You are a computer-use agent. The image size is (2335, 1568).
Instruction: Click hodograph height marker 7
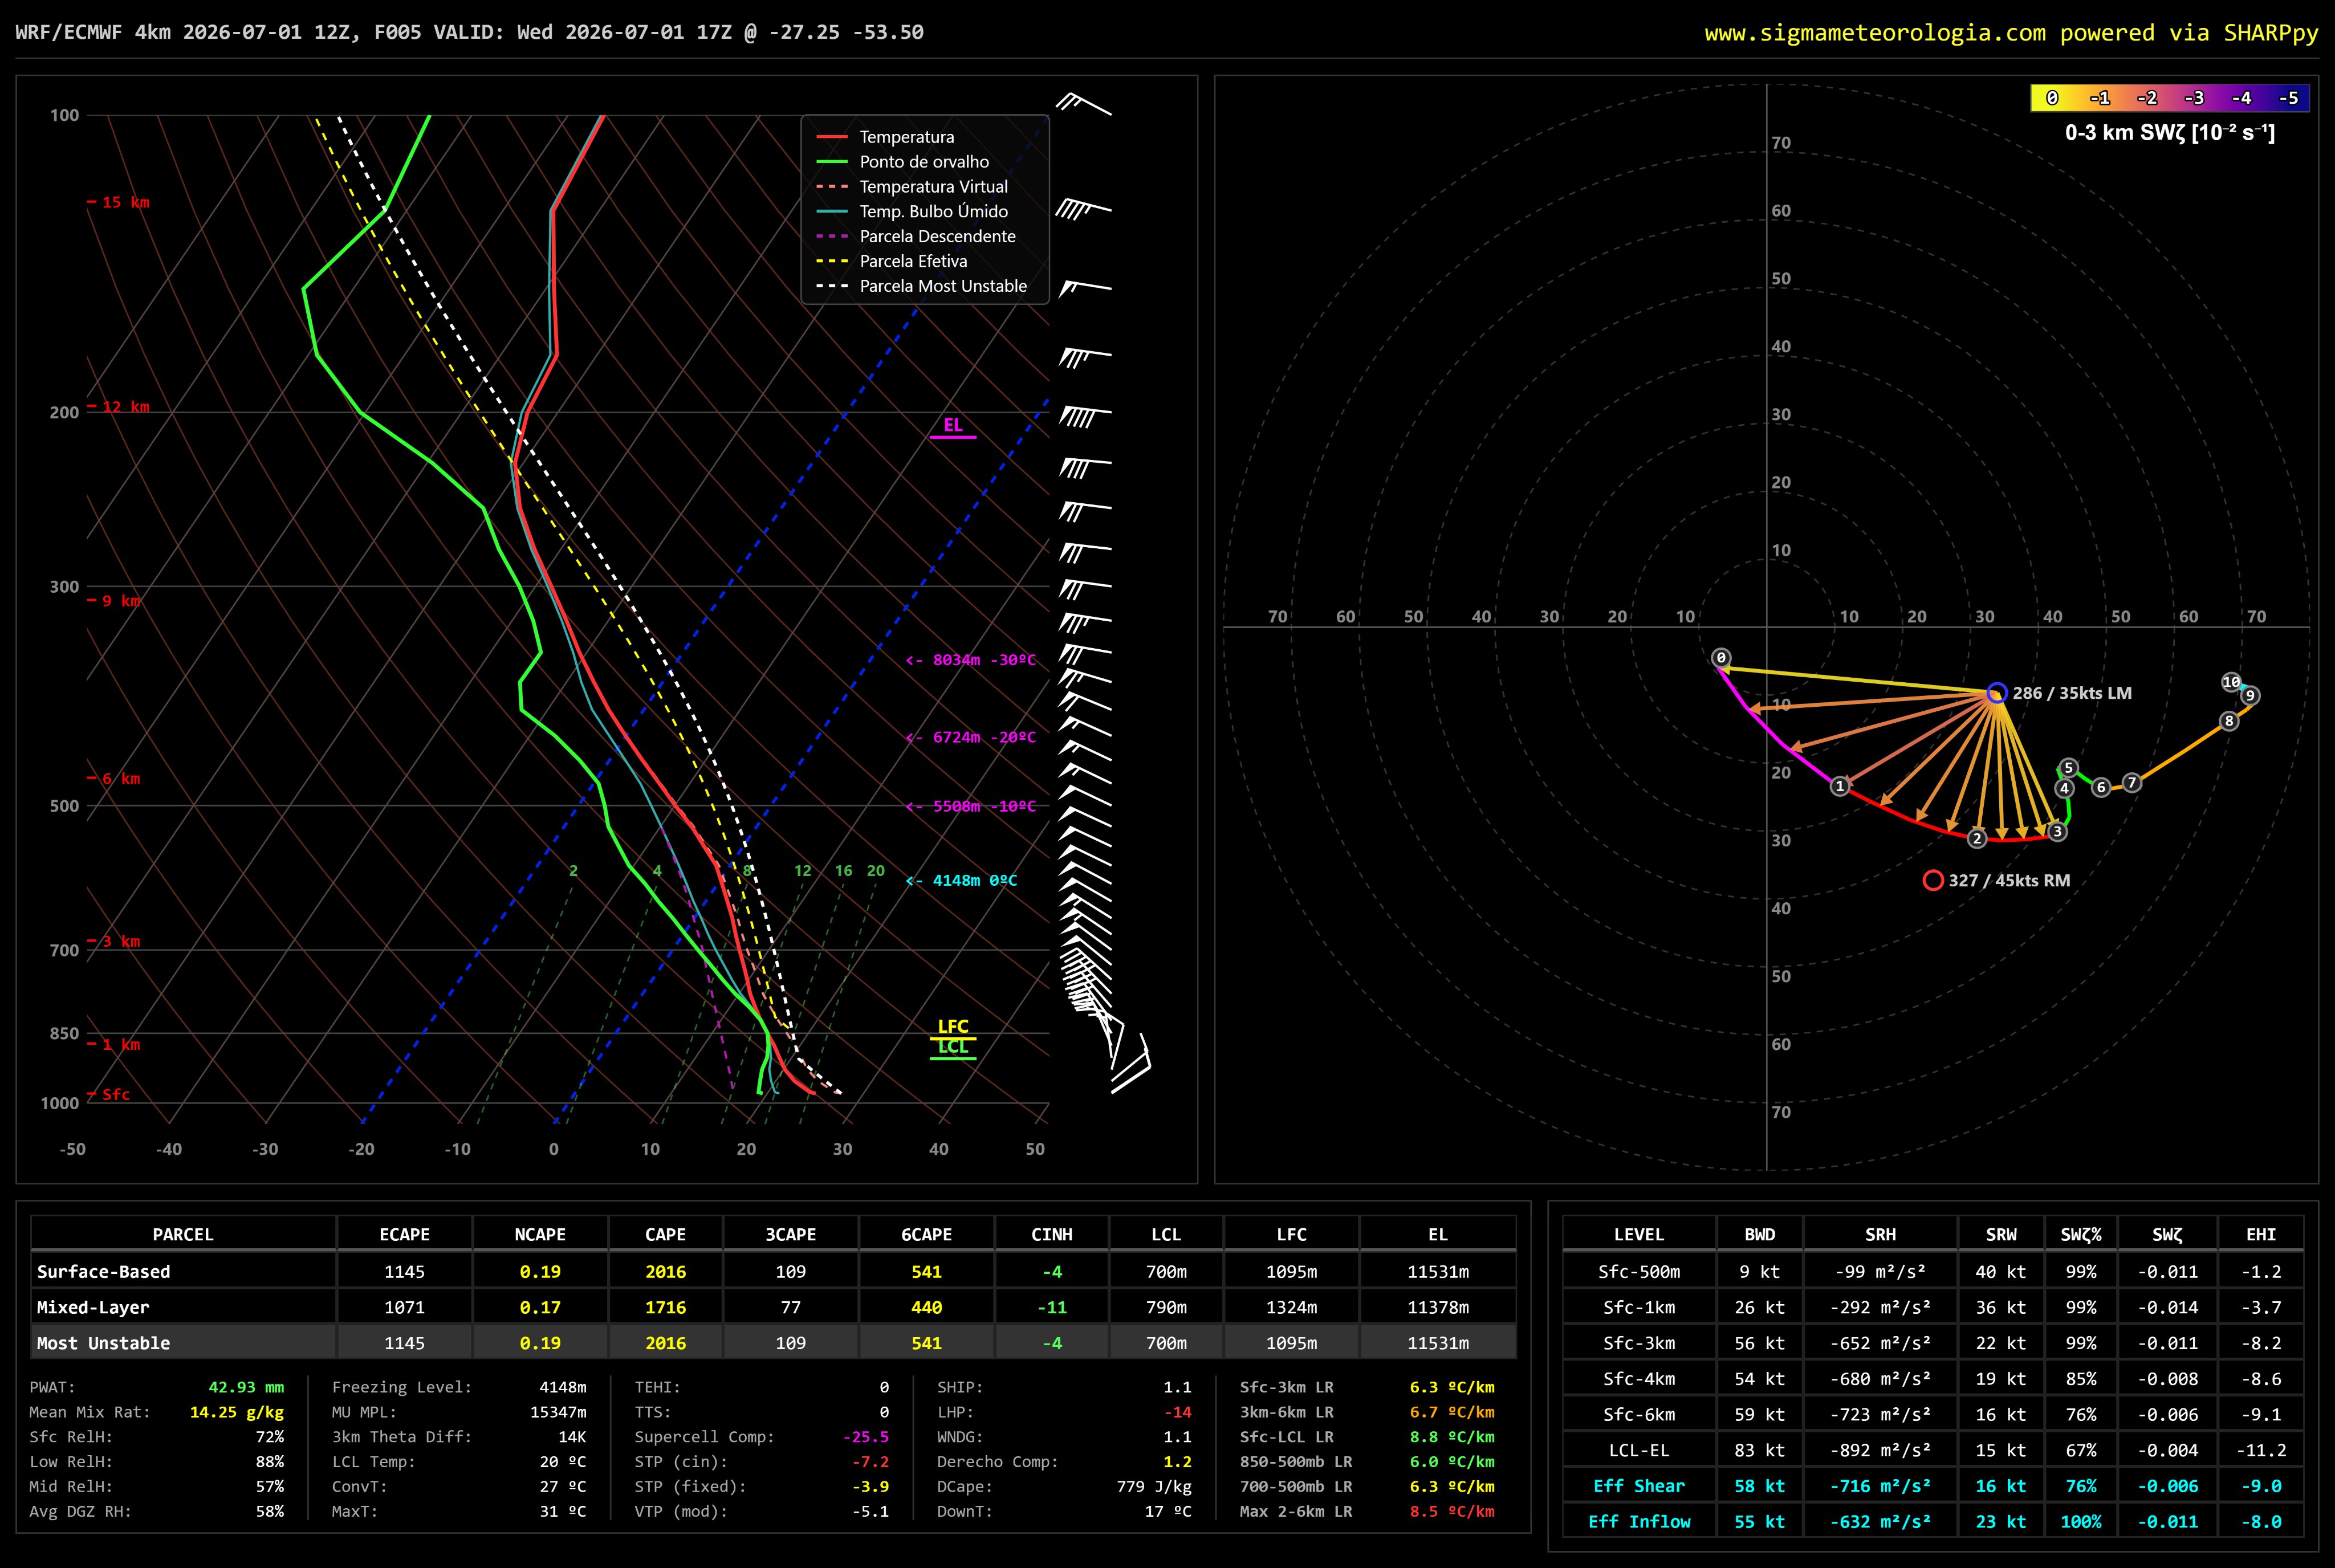click(2132, 783)
